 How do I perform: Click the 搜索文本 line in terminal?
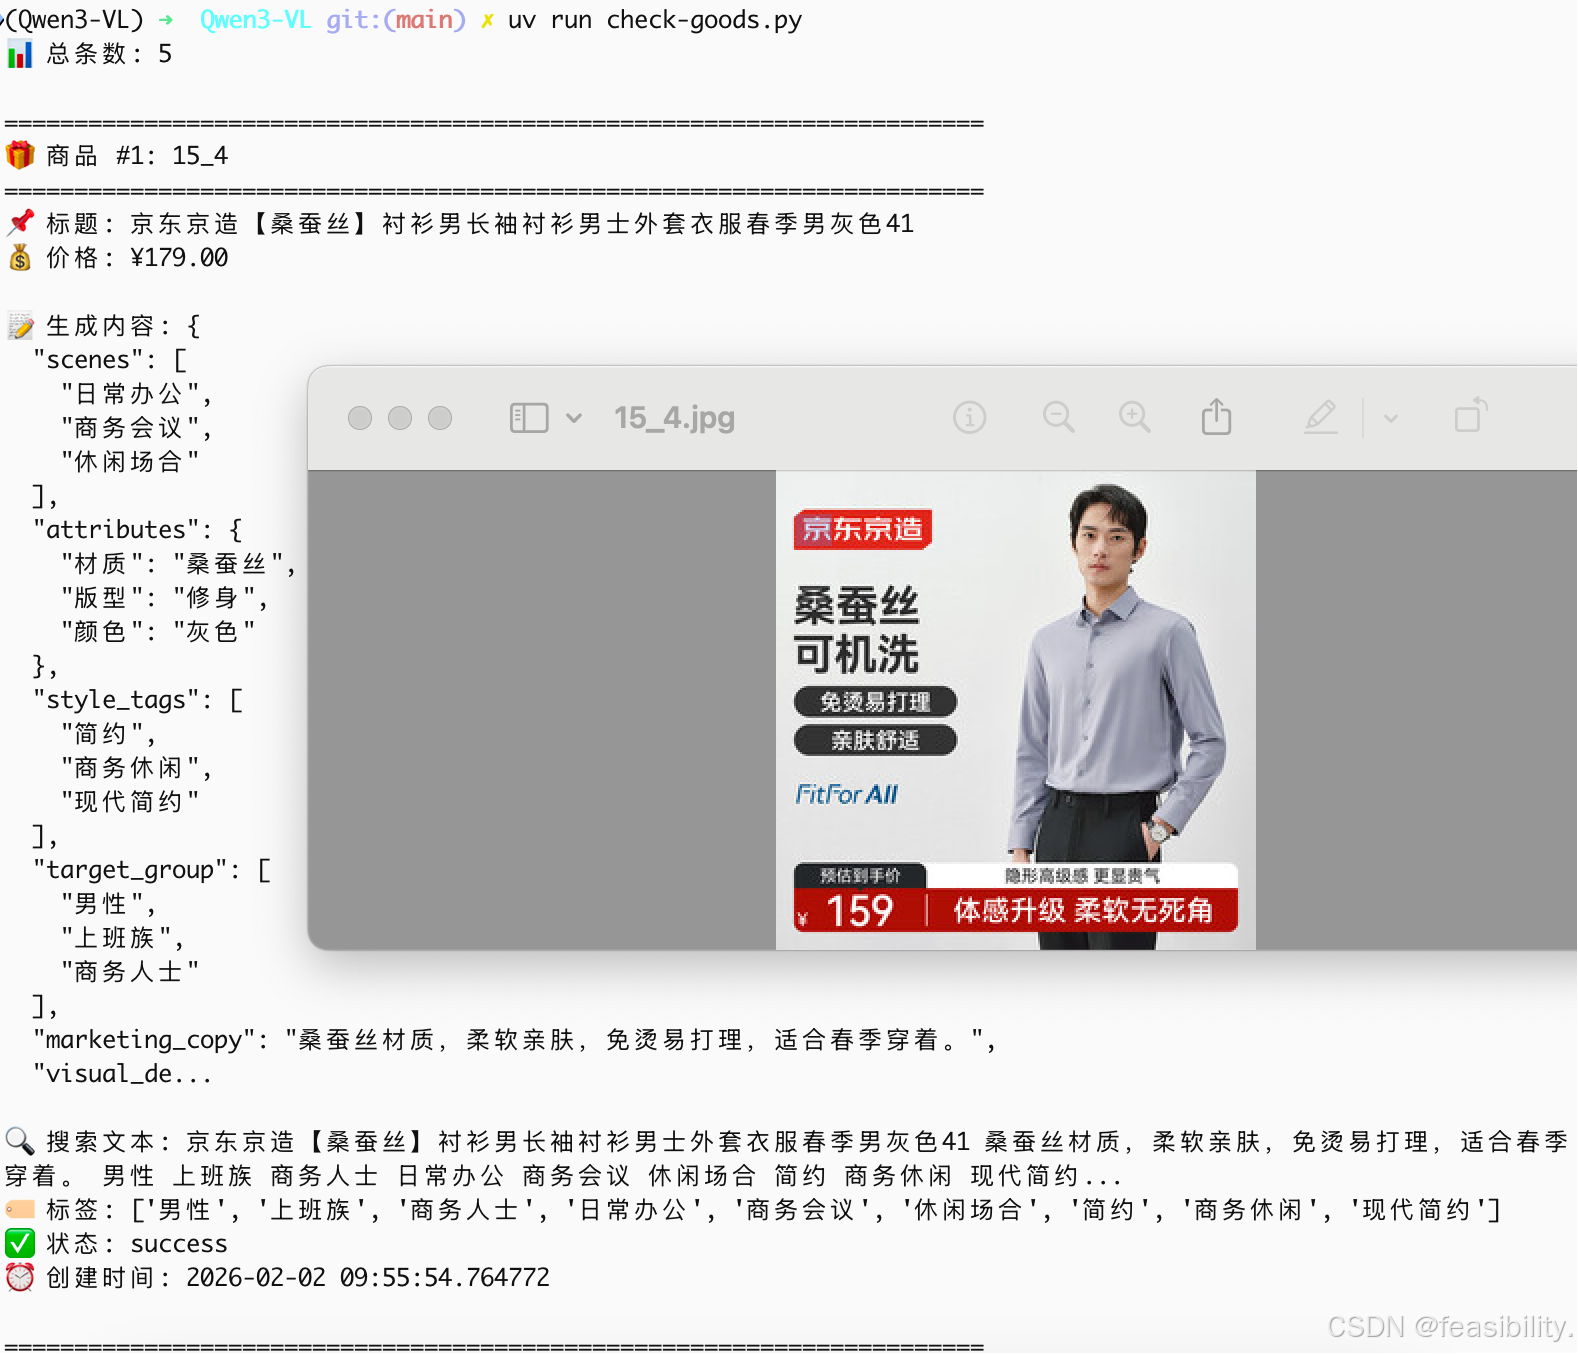tap(788, 1159)
